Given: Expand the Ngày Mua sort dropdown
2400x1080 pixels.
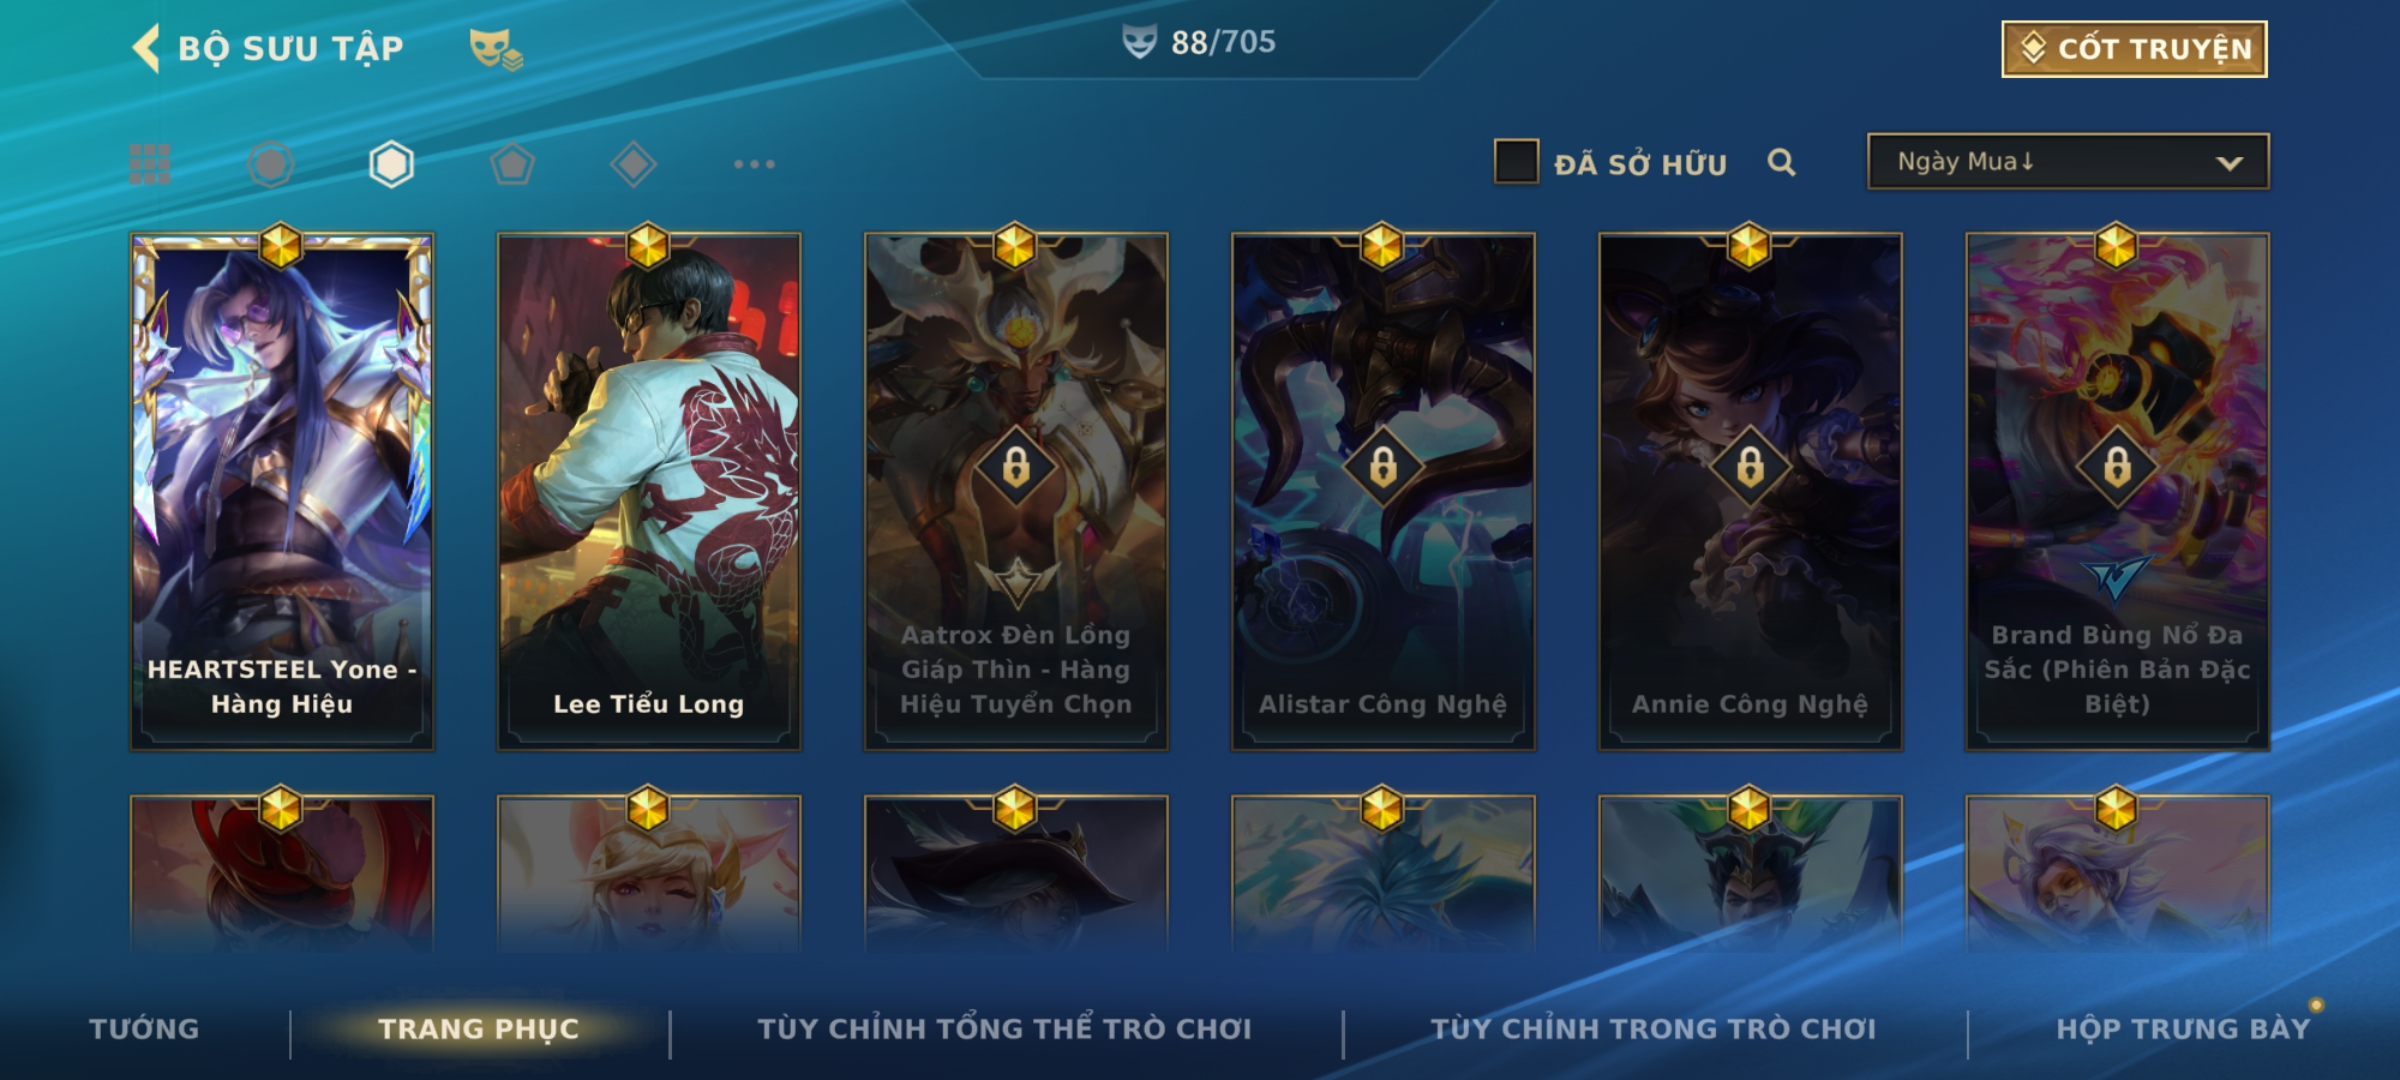Looking at the screenshot, I should tap(2068, 162).
